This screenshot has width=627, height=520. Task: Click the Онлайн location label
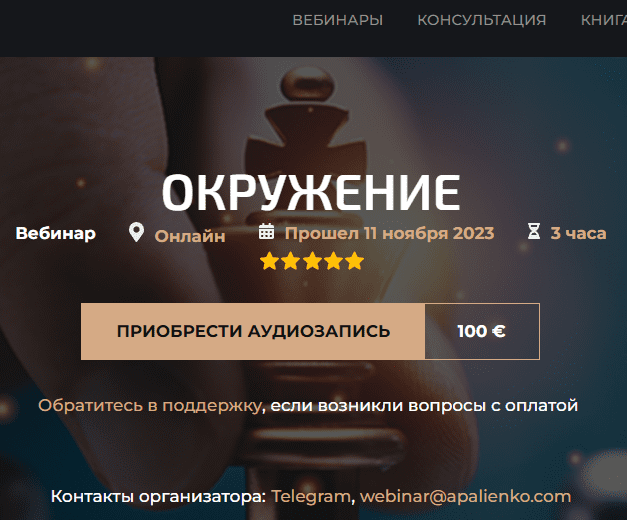[x=190, y=236]
